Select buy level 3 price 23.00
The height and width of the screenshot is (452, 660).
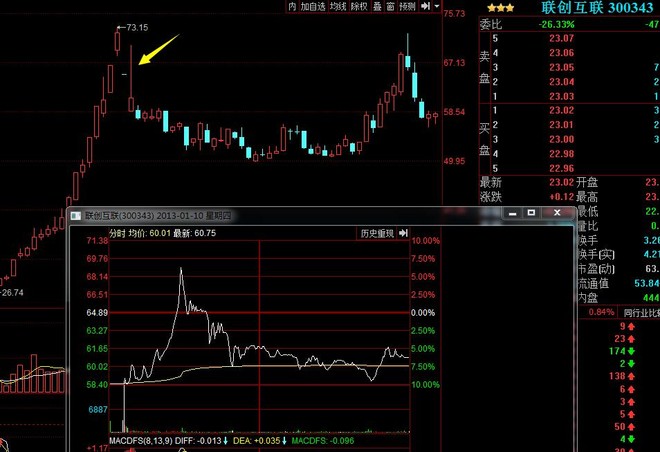point(562,139)
